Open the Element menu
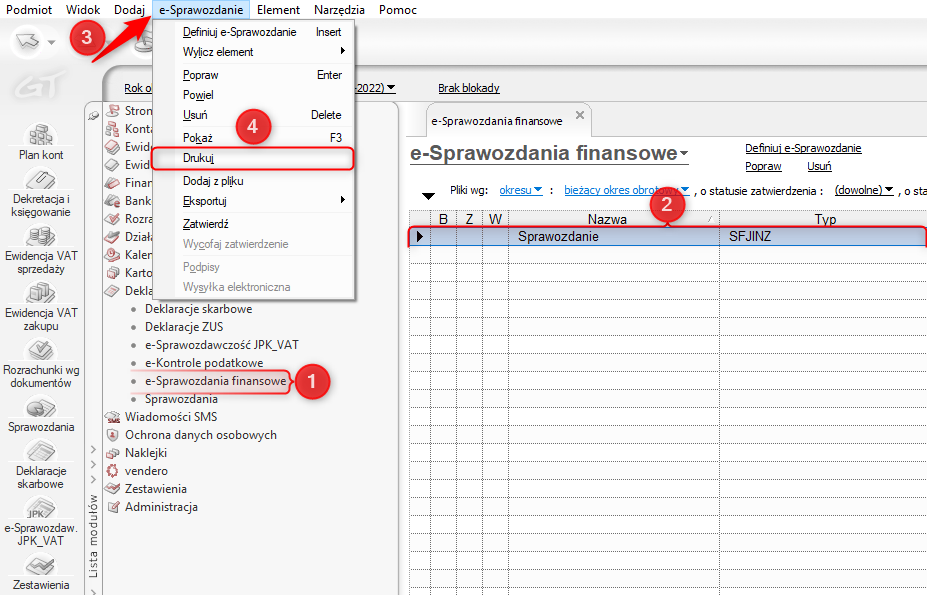Image resolution: width=927 pixels, height=595 pixels. click(278, 10)
